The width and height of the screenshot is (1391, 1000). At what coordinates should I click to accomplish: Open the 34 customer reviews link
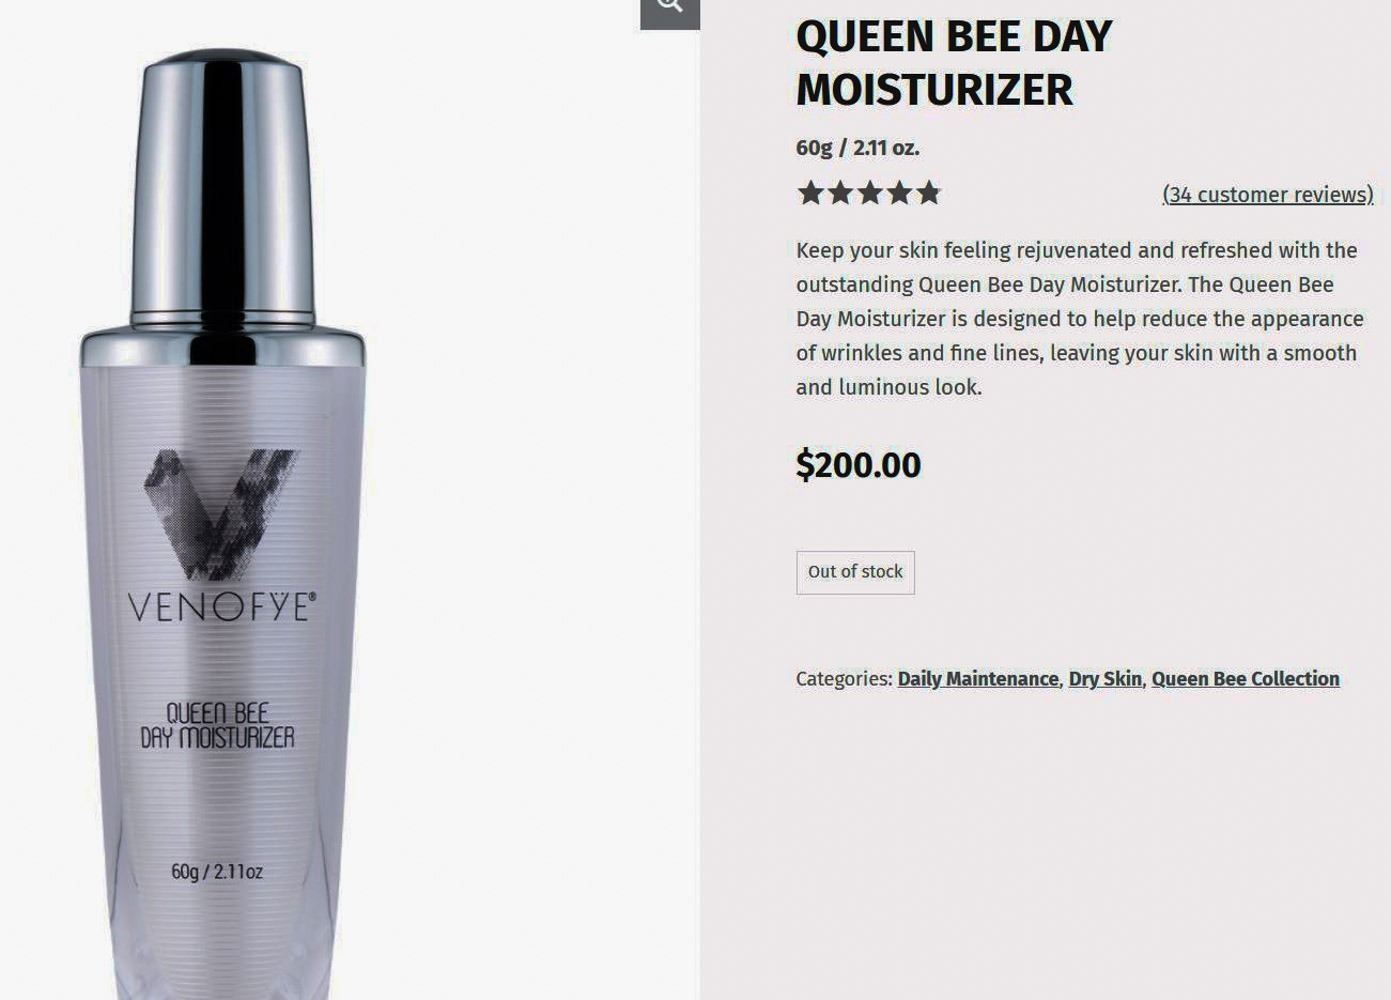[1268, 194]
